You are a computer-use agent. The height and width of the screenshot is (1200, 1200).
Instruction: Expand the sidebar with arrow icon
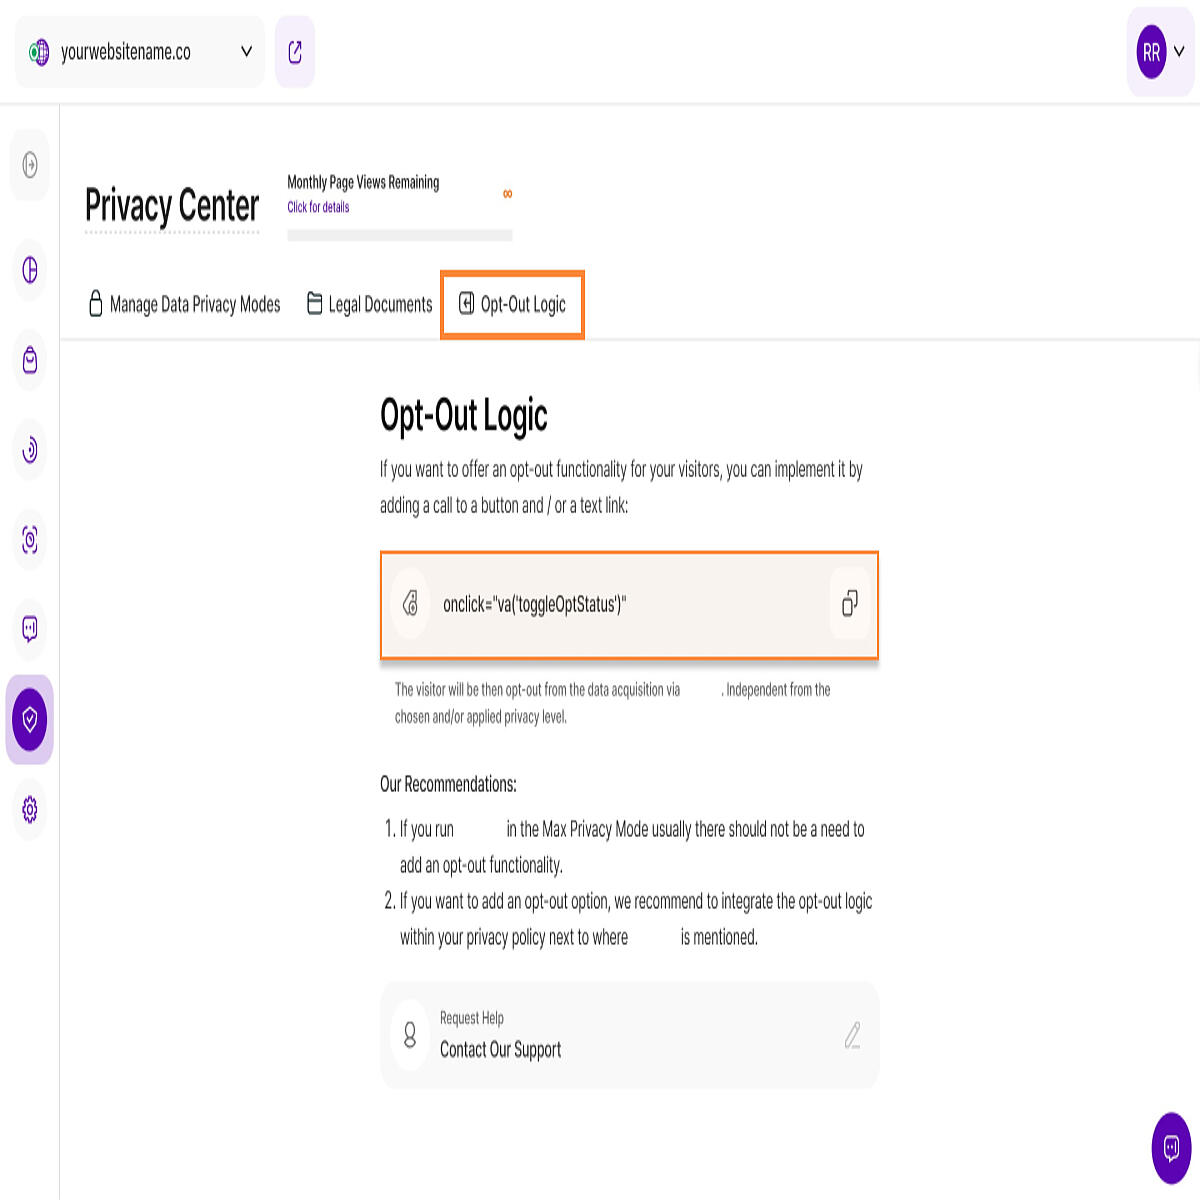tap(30, 165)
